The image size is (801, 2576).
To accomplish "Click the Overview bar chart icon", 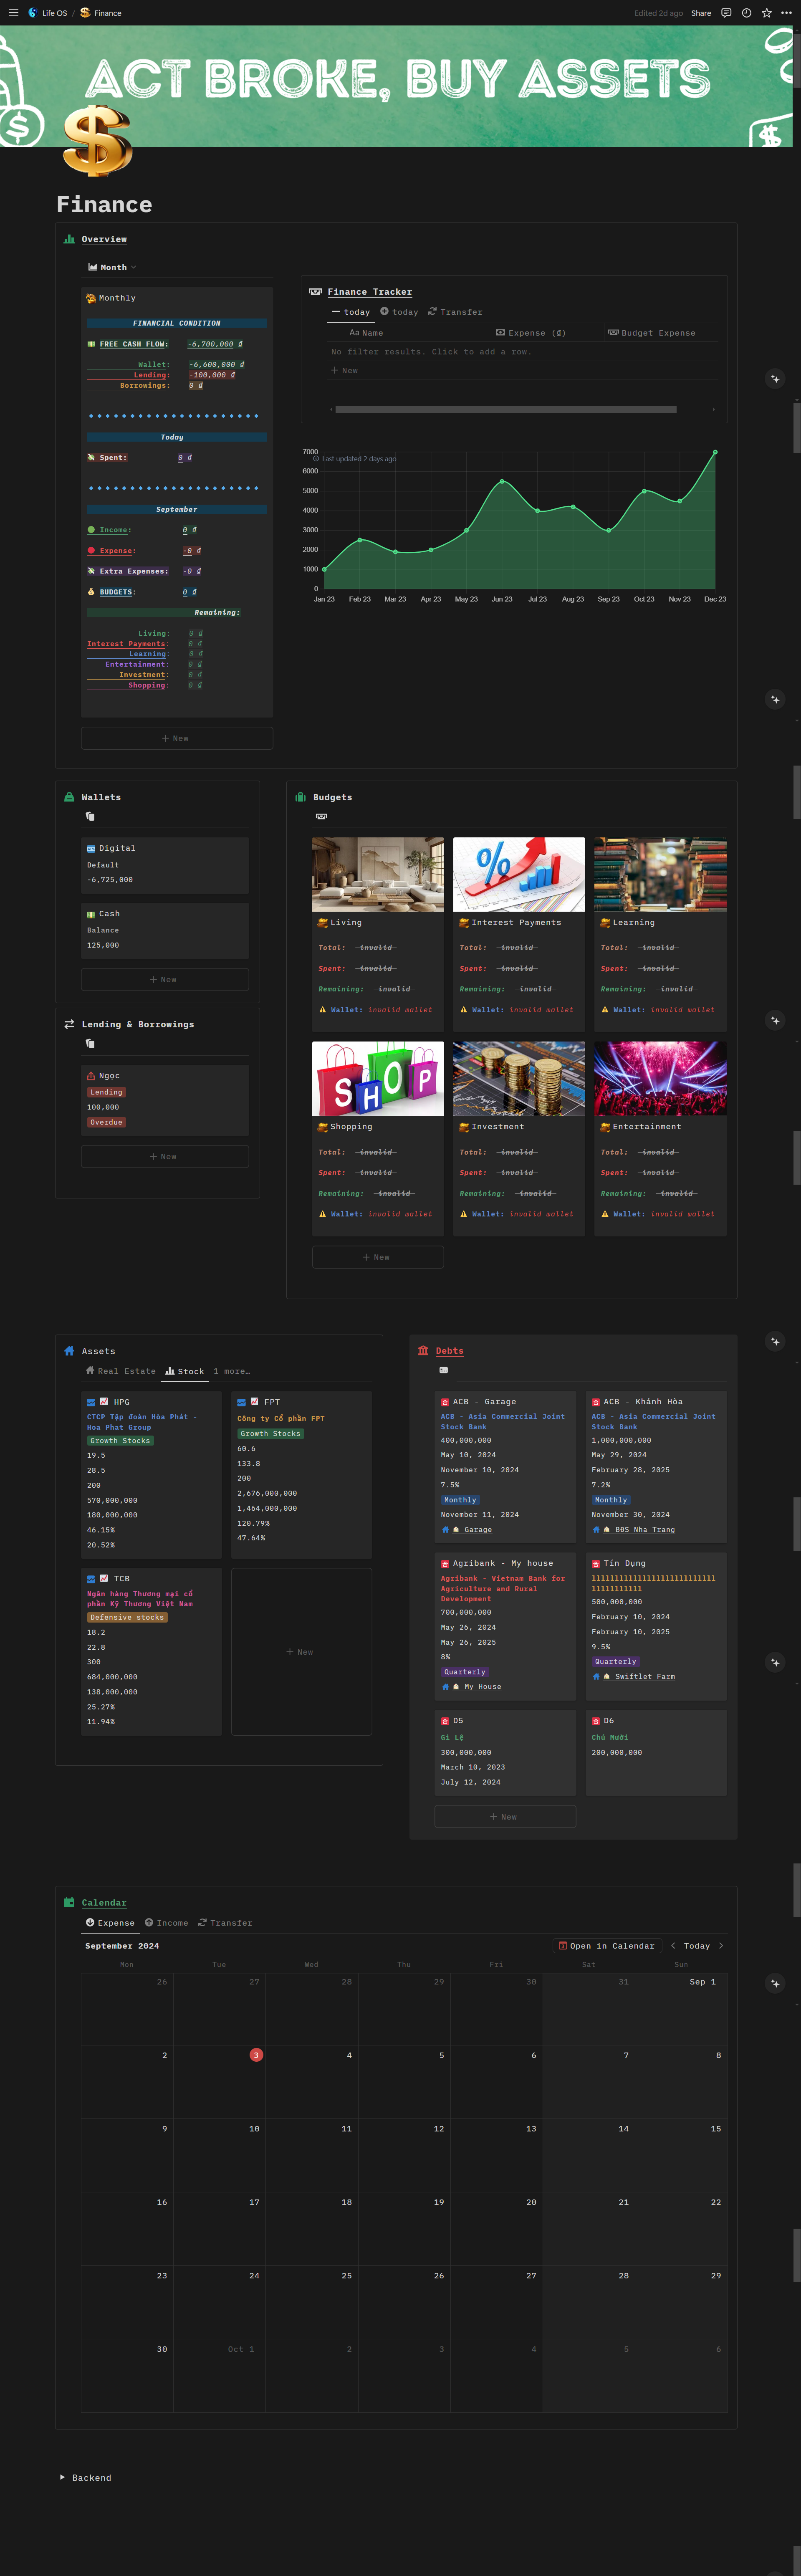I will (x=69, y=239).
